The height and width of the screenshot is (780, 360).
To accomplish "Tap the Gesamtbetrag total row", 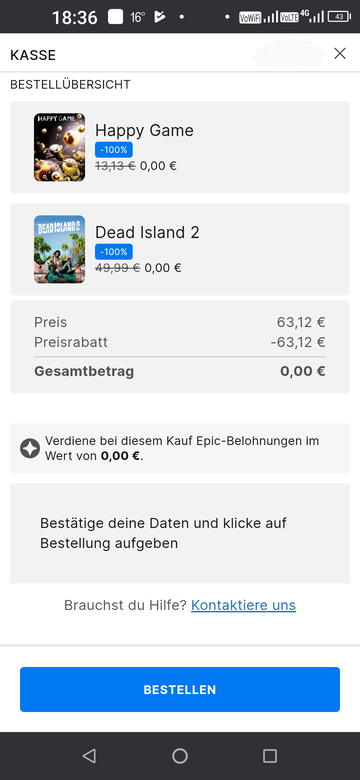I will 180,372.
